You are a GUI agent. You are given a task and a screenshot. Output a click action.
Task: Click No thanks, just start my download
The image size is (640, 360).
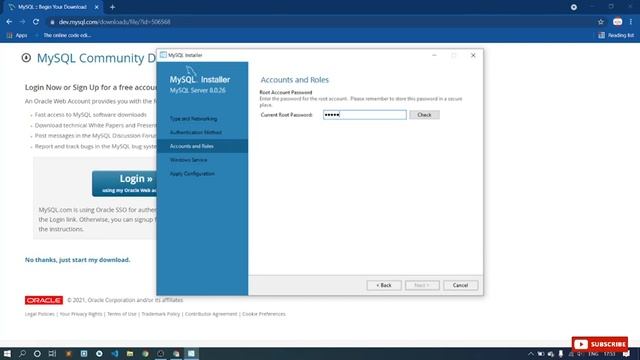pos(78,260)
